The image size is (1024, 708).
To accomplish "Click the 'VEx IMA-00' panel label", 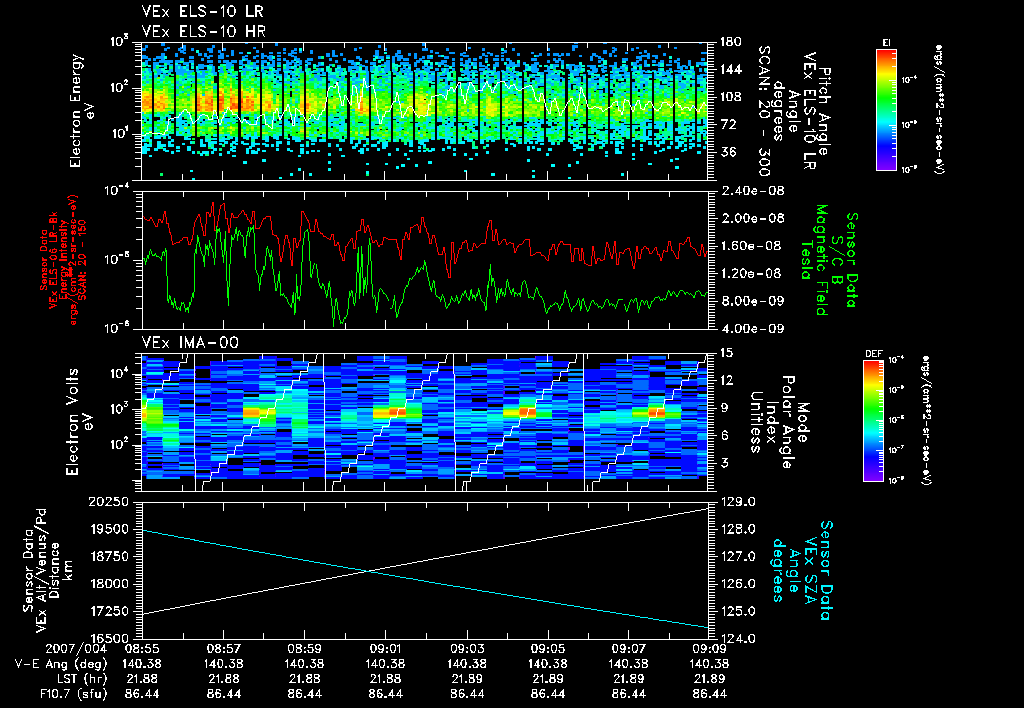I will pyautogui.click(x=190, y=343).
